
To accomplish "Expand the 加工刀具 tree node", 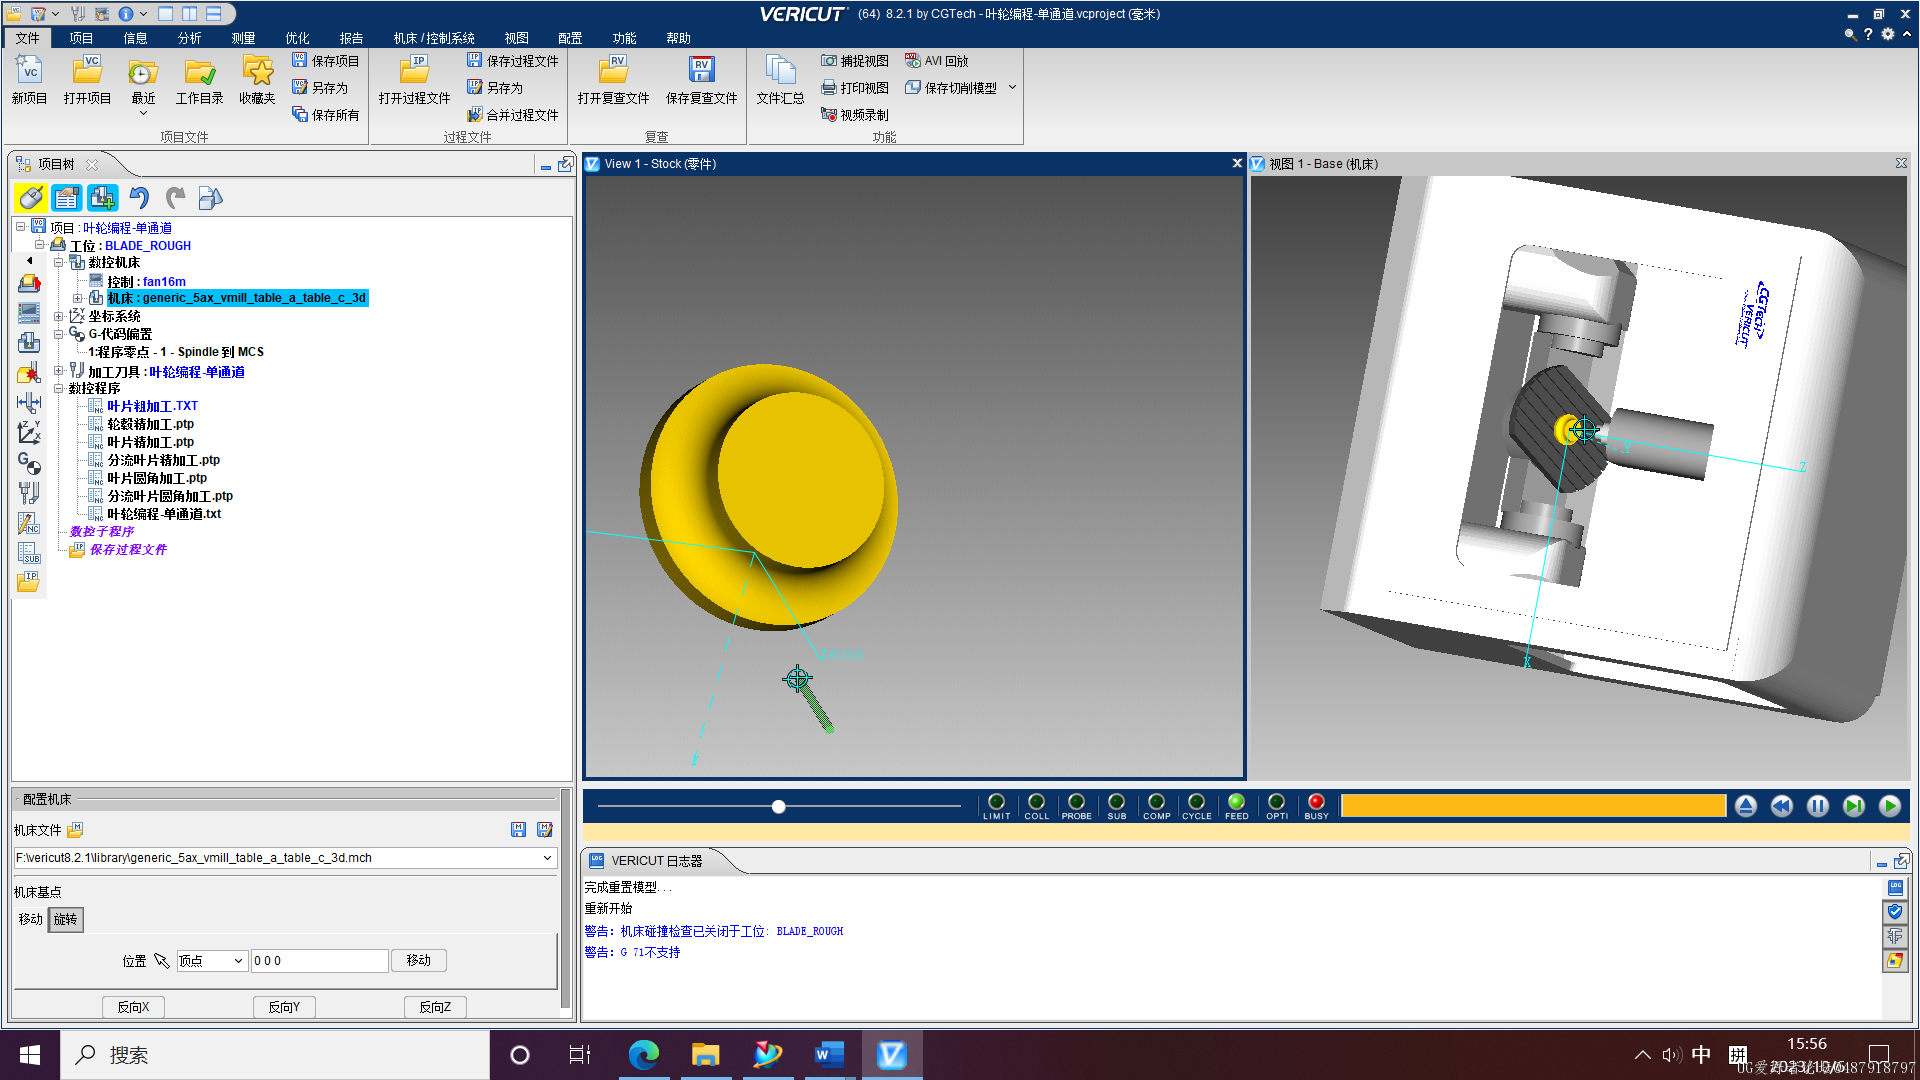I will point(58,371).
